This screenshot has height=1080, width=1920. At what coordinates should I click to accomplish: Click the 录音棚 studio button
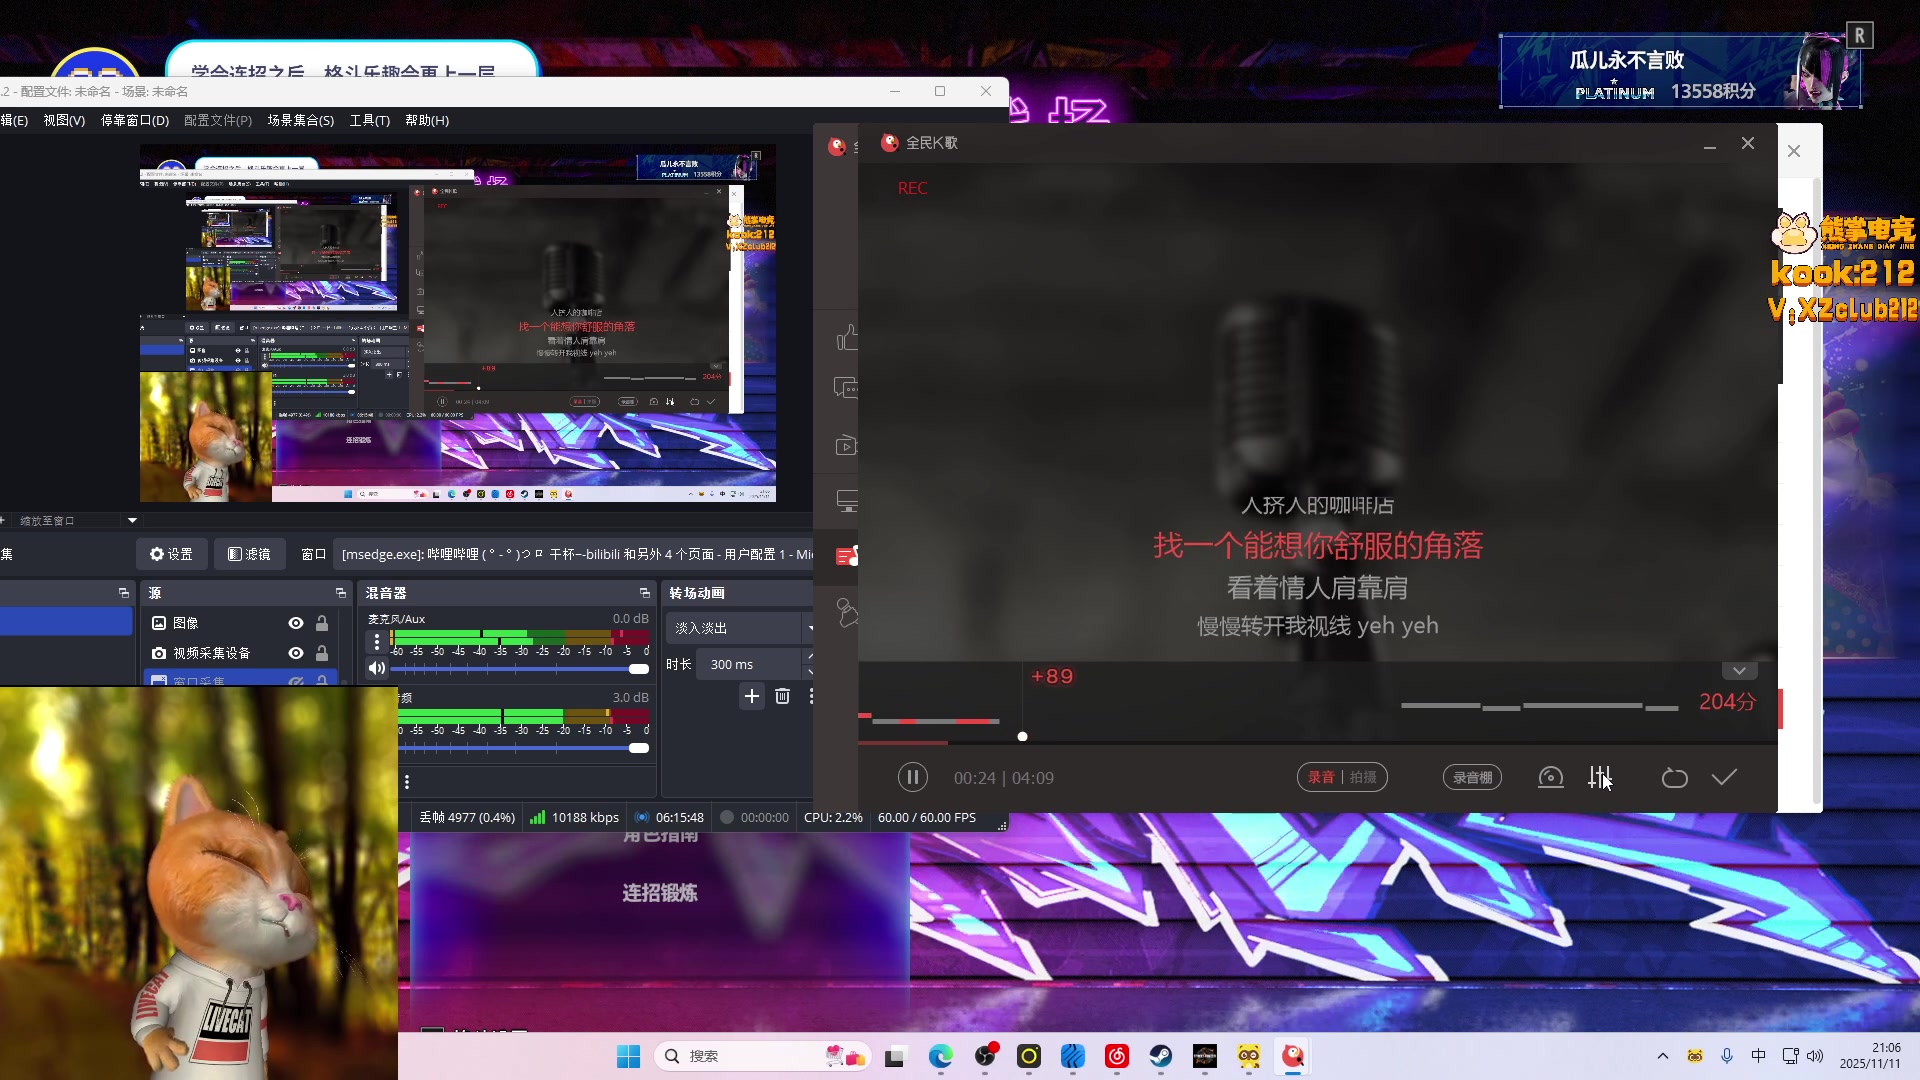point(1472,778)
